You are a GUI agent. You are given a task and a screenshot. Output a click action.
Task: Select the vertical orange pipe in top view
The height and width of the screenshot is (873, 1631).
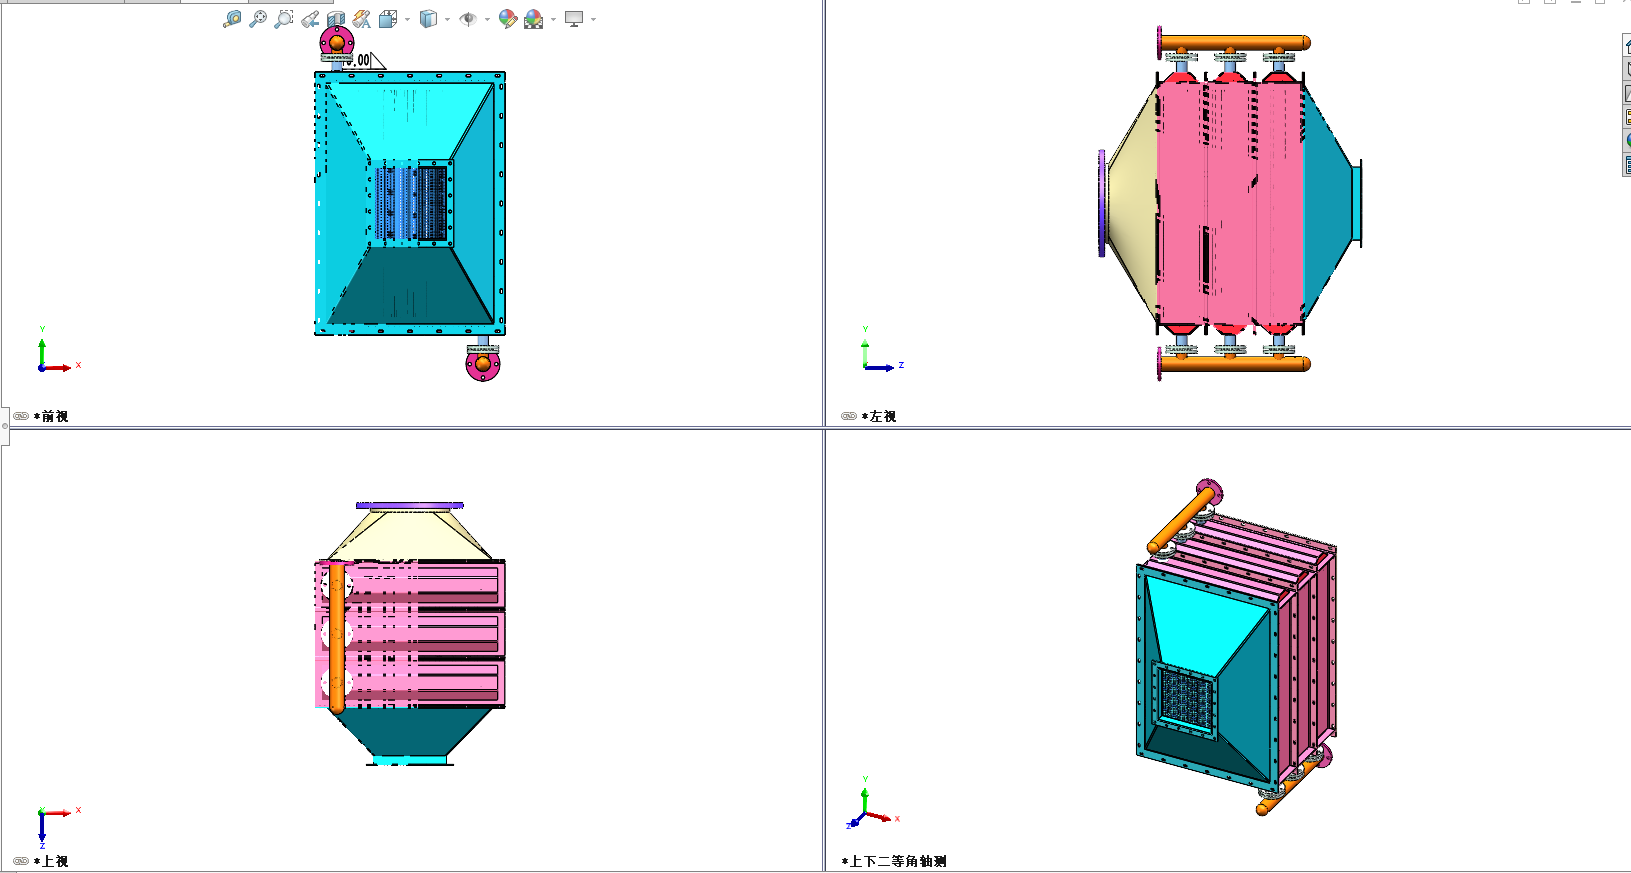337,637
